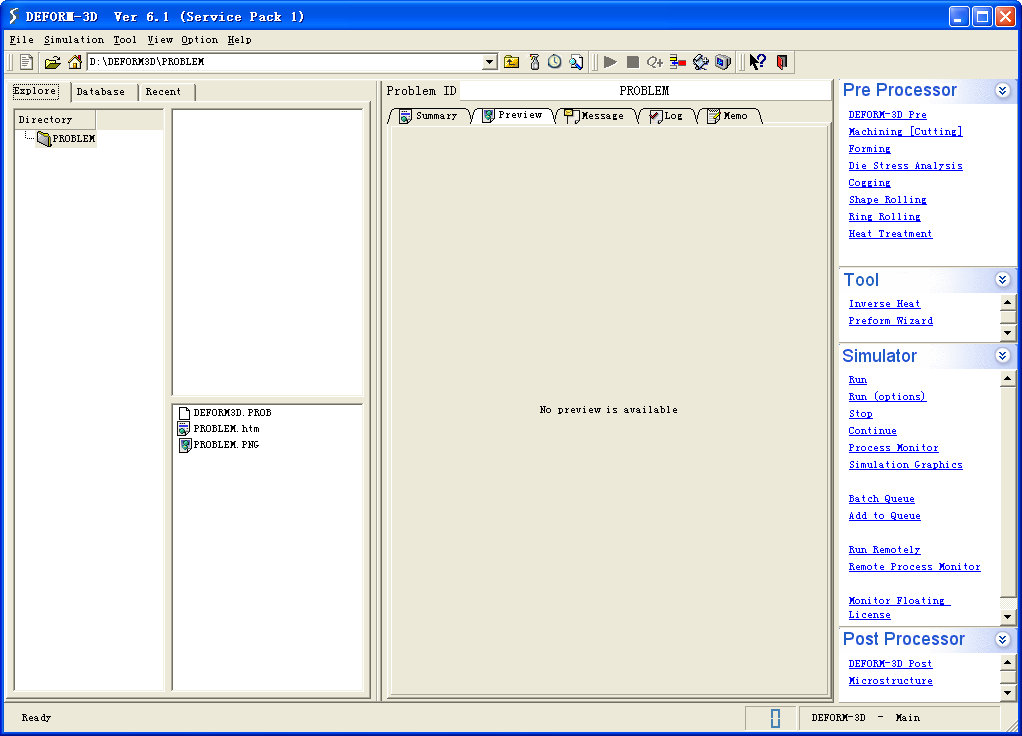Collapse the Simulator panel chevron
This screenshot has width=1022, height=736.
point(1002,356)
